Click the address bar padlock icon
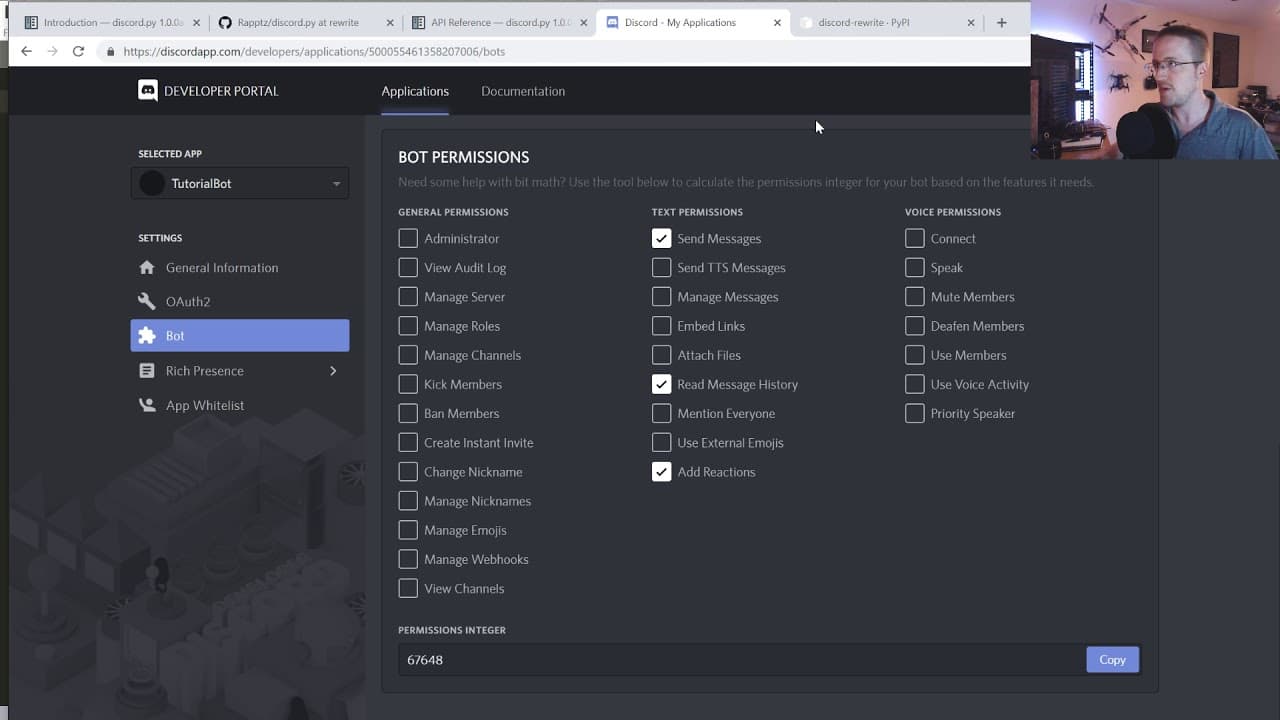The width and height of the screenshot is (1280, 720). [x=110, y=51]
